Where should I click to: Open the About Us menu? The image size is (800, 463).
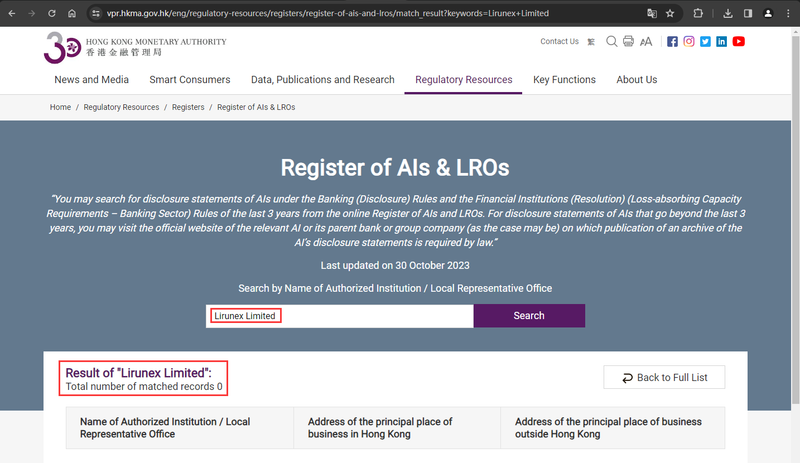[x=637, y=80]
